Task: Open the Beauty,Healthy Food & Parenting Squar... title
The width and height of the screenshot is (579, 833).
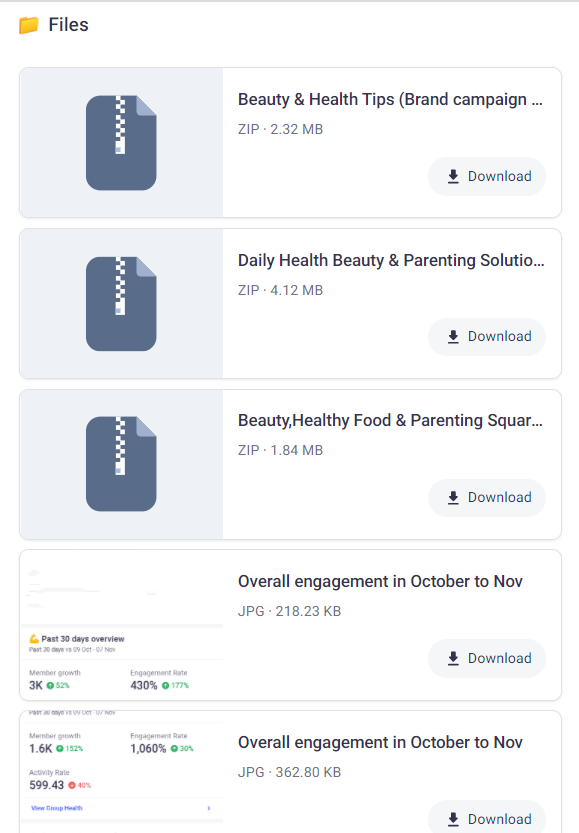Action: click(x=390, y=420)
